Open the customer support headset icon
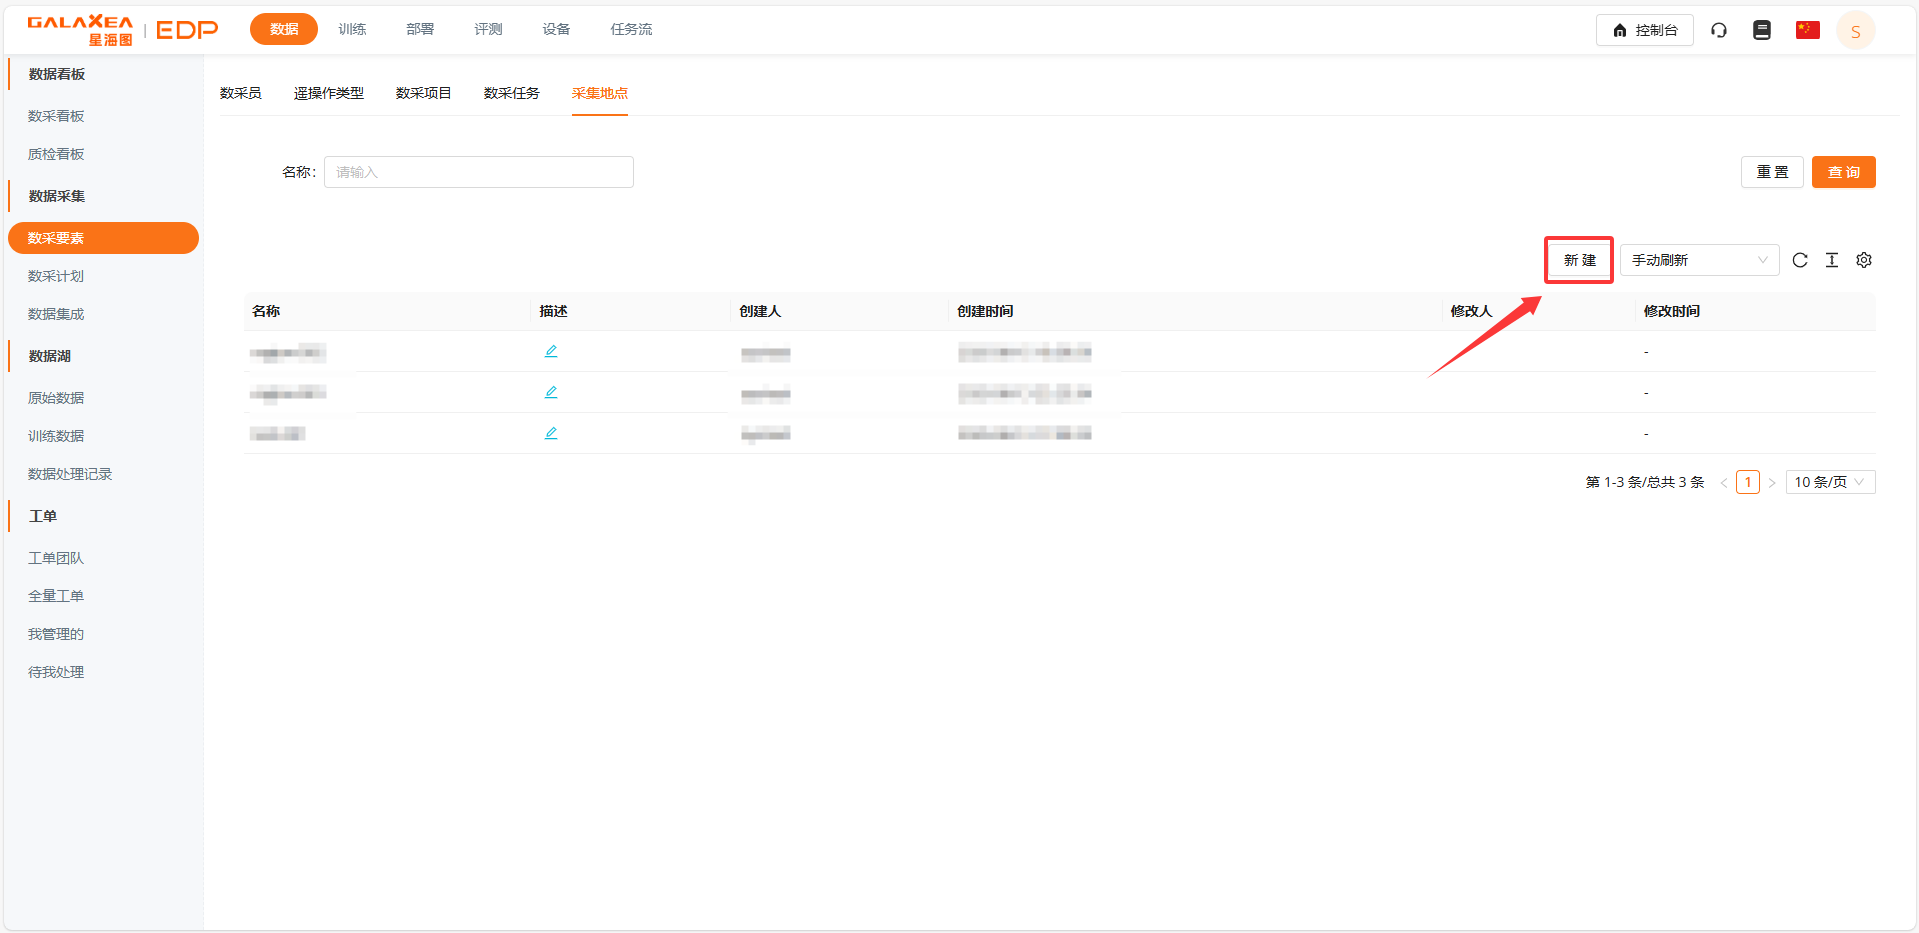 1718,30
